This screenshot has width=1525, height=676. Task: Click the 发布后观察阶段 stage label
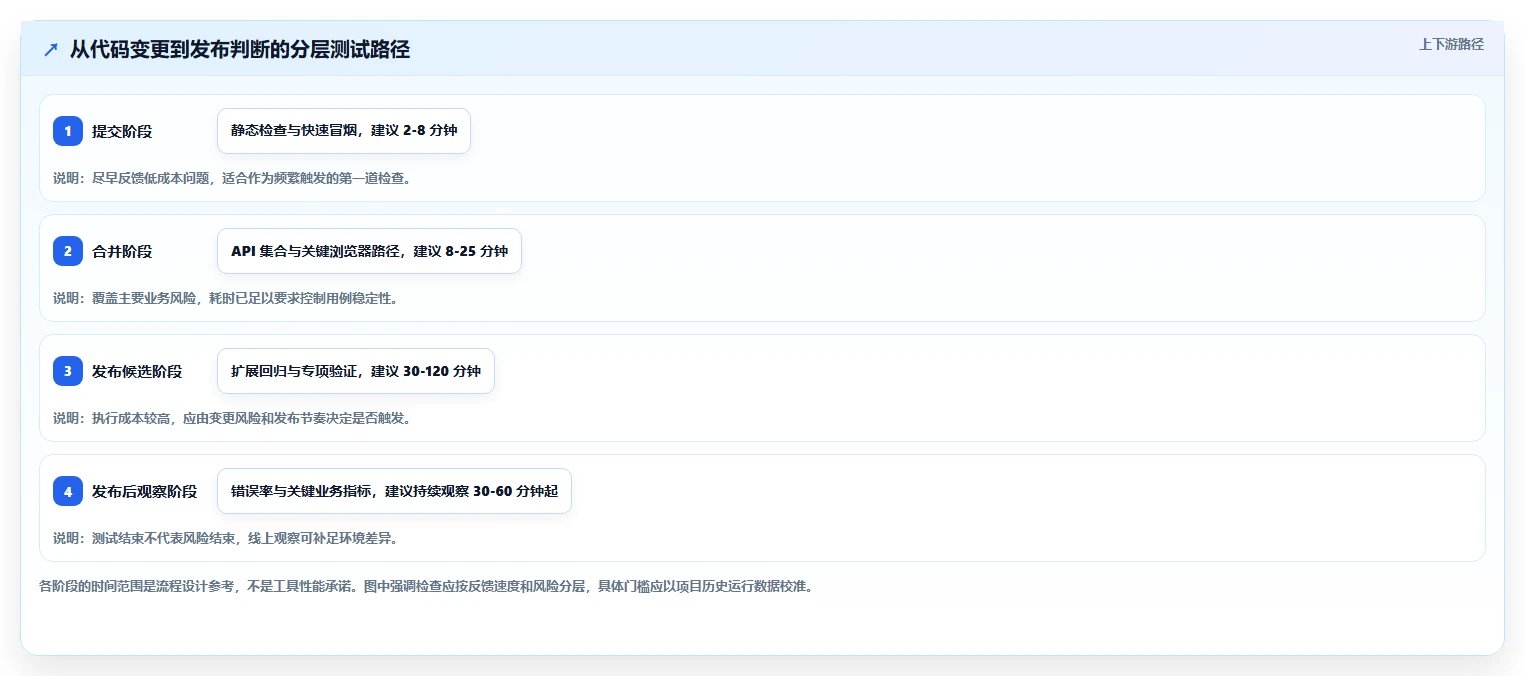point(145,491)
